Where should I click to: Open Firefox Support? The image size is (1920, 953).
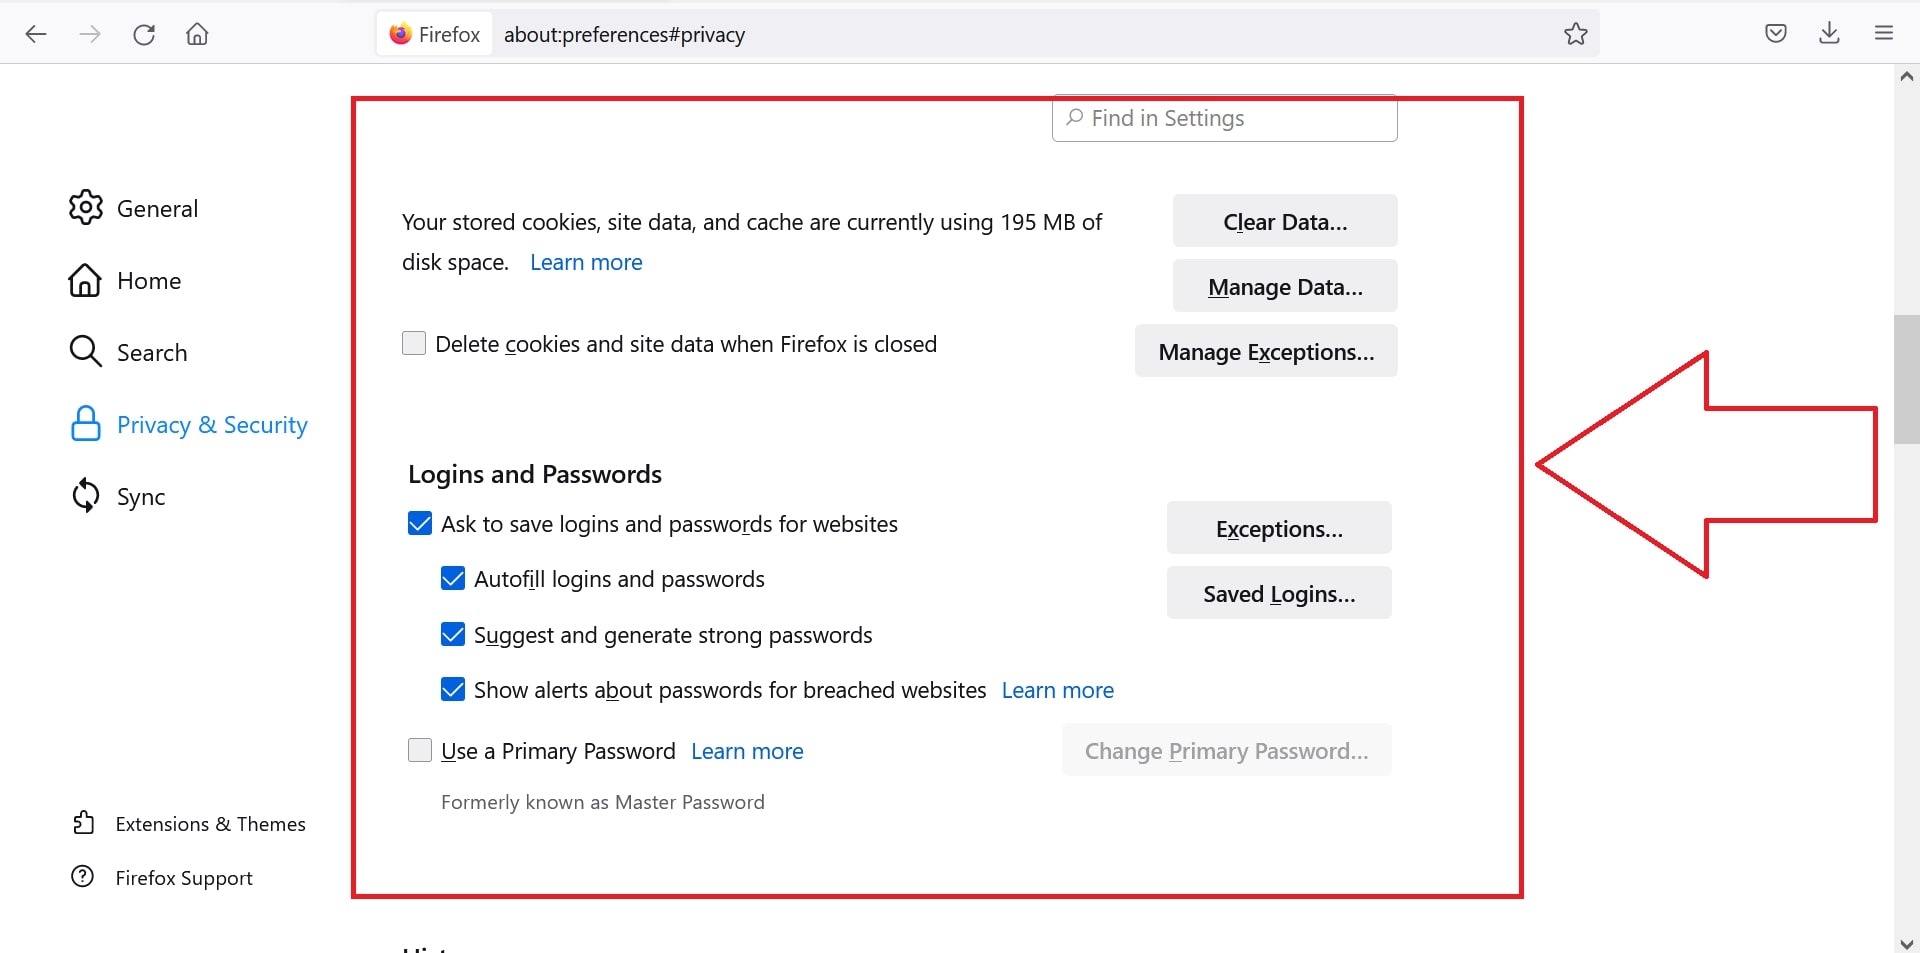coord(184,878)
